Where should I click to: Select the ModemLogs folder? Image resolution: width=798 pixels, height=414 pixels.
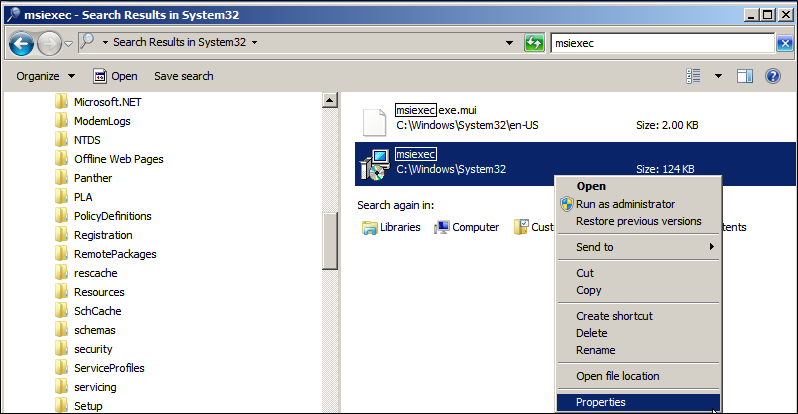(102, 121)
